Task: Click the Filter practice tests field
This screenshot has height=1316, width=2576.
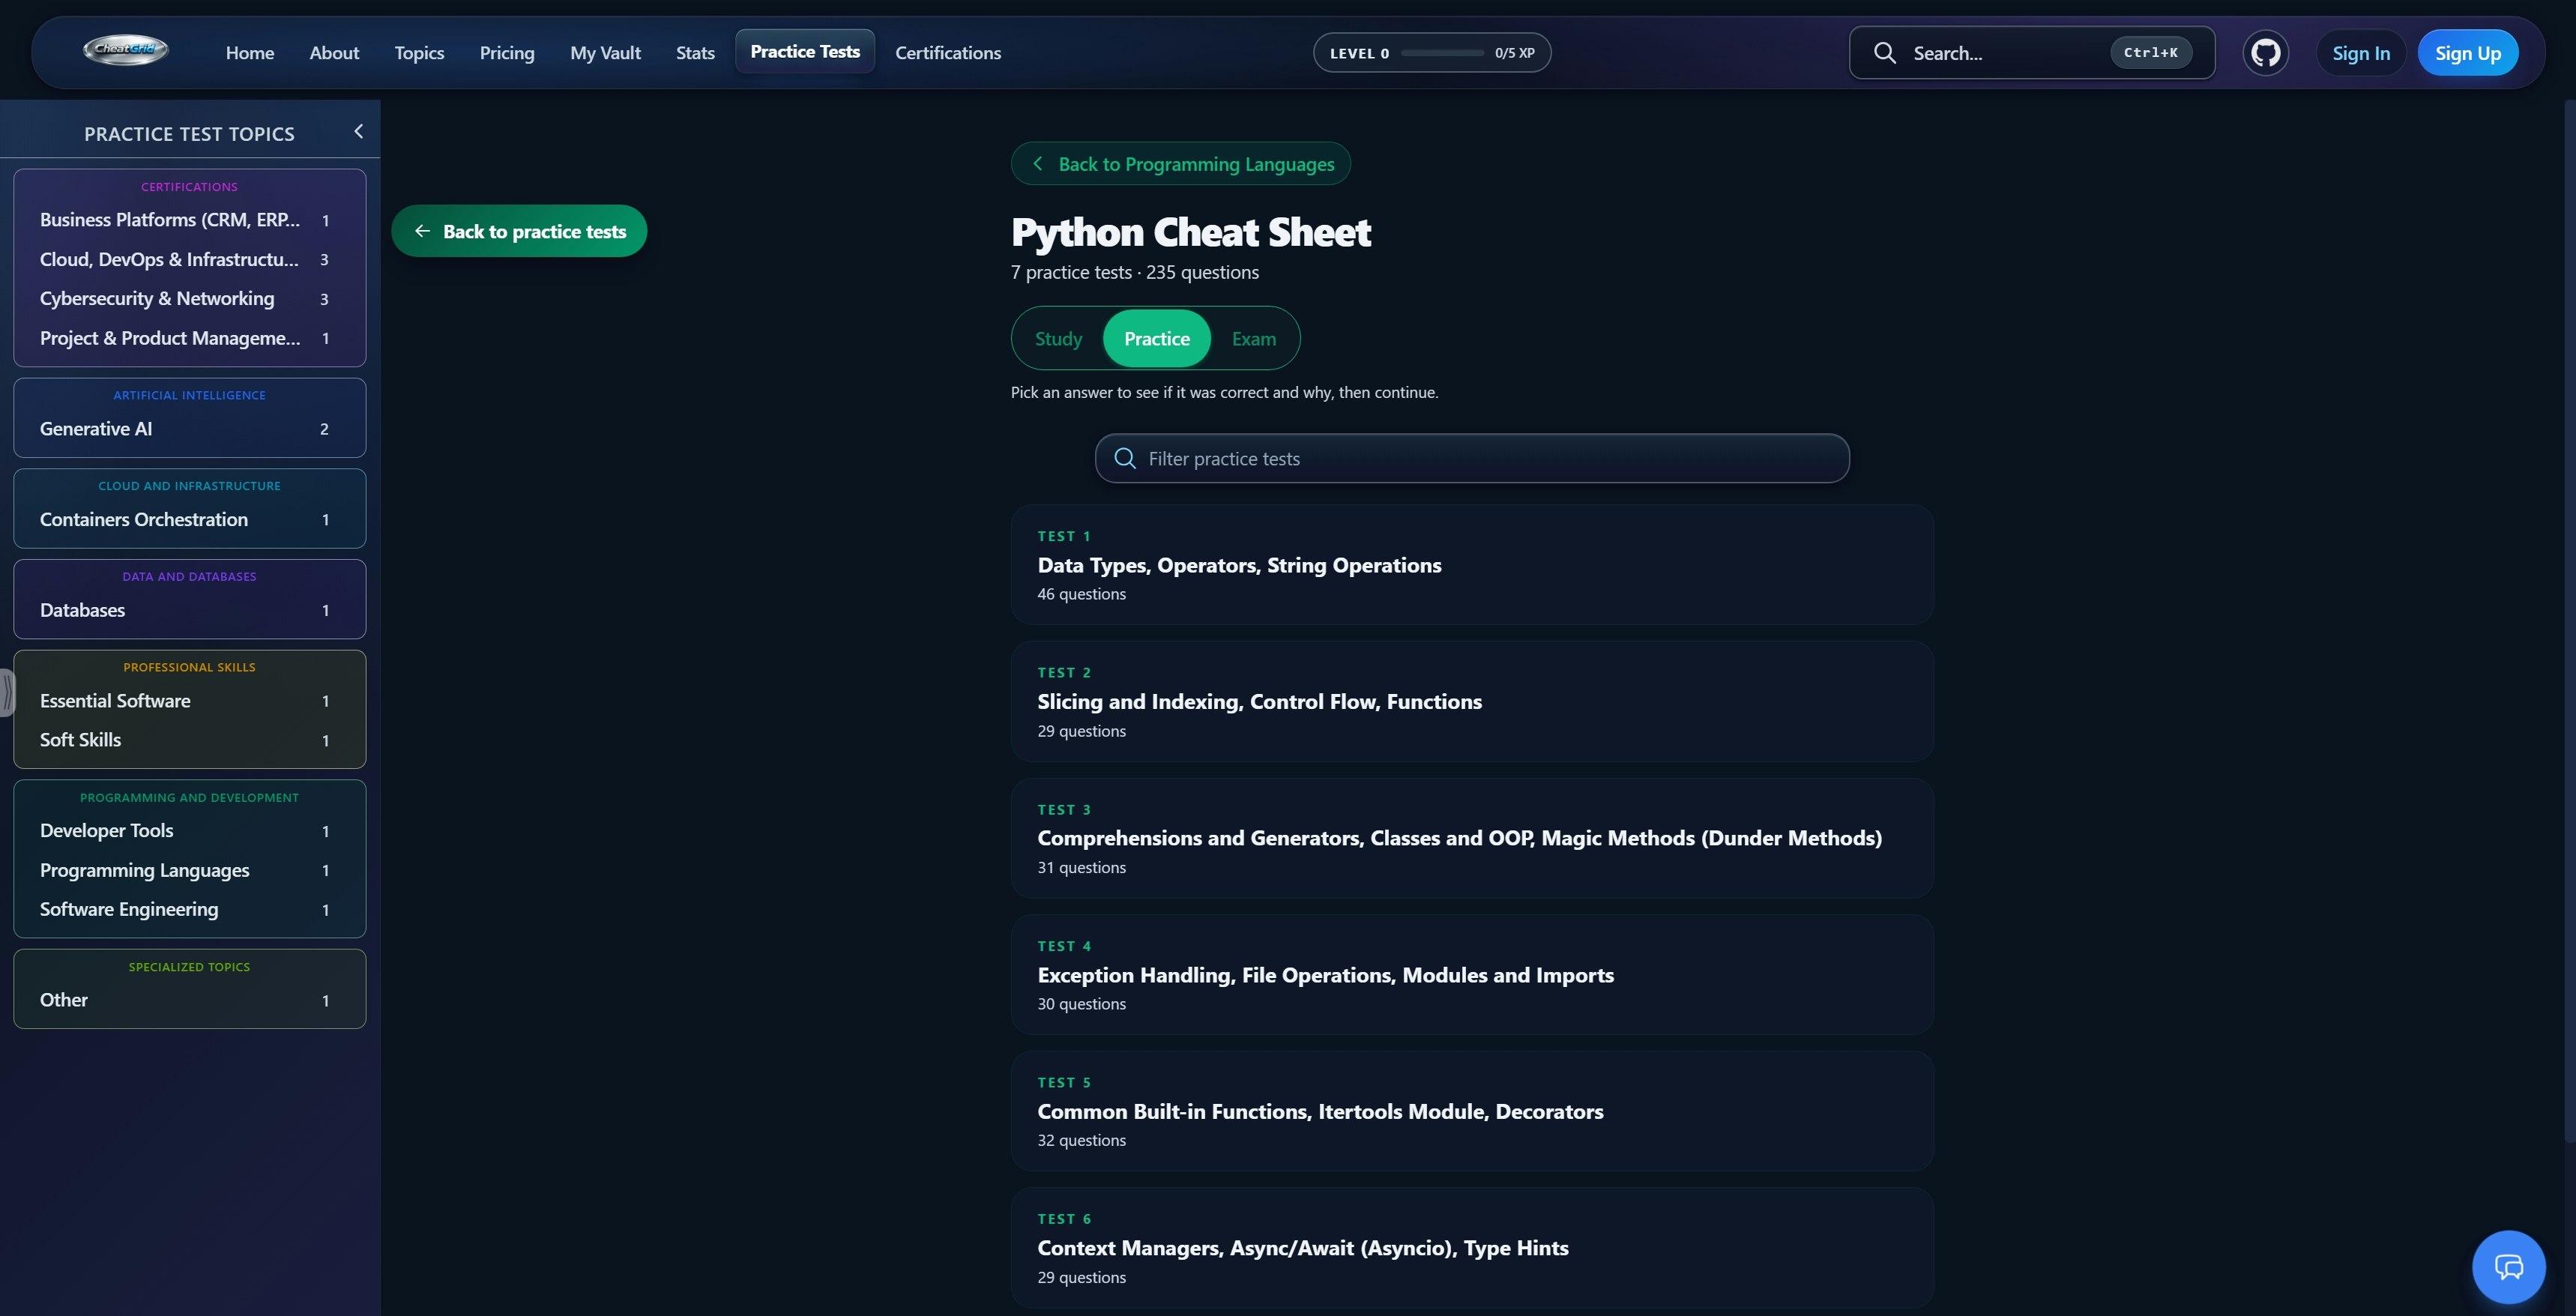Action: point(1472,458)
